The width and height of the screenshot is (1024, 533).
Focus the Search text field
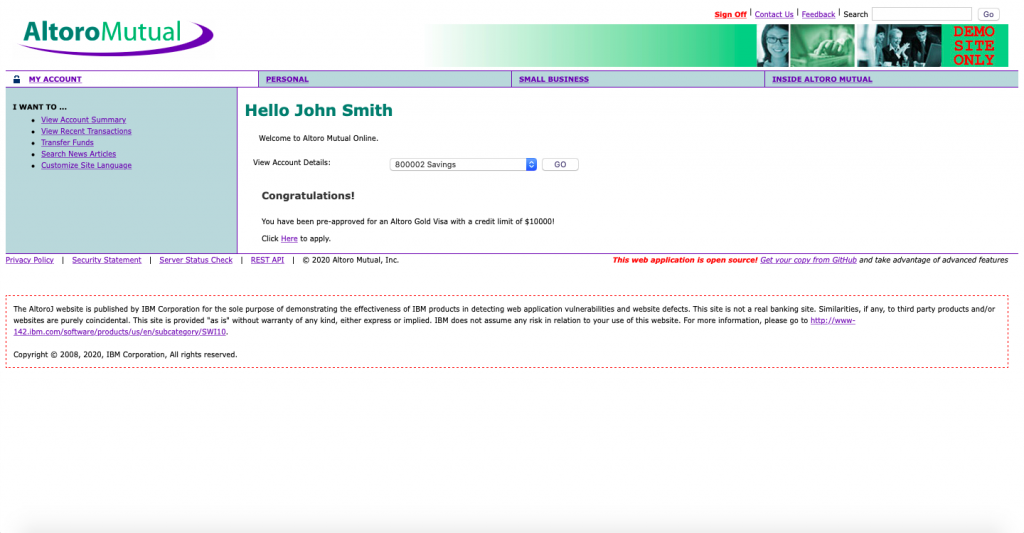pos(921,14)
